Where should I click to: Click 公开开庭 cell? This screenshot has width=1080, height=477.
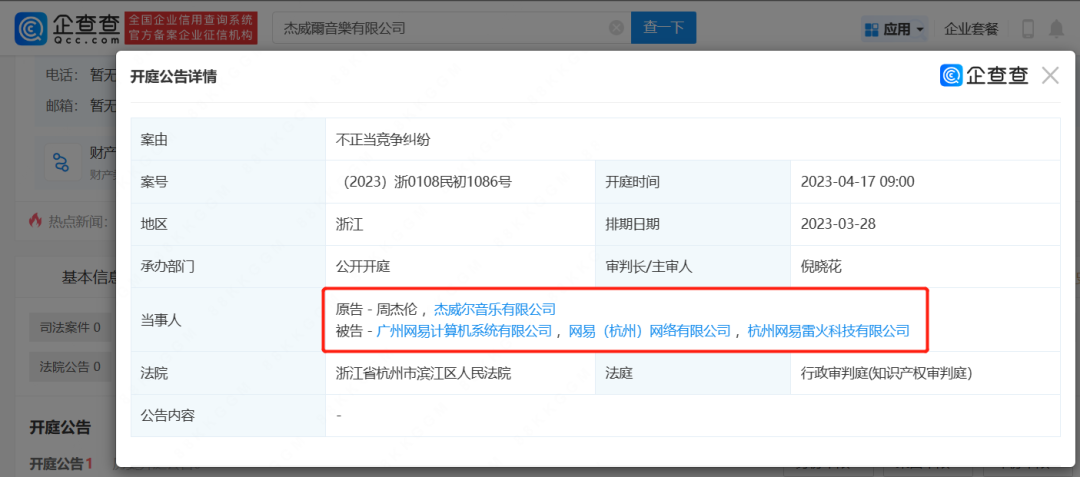click(x=363, y=267)
